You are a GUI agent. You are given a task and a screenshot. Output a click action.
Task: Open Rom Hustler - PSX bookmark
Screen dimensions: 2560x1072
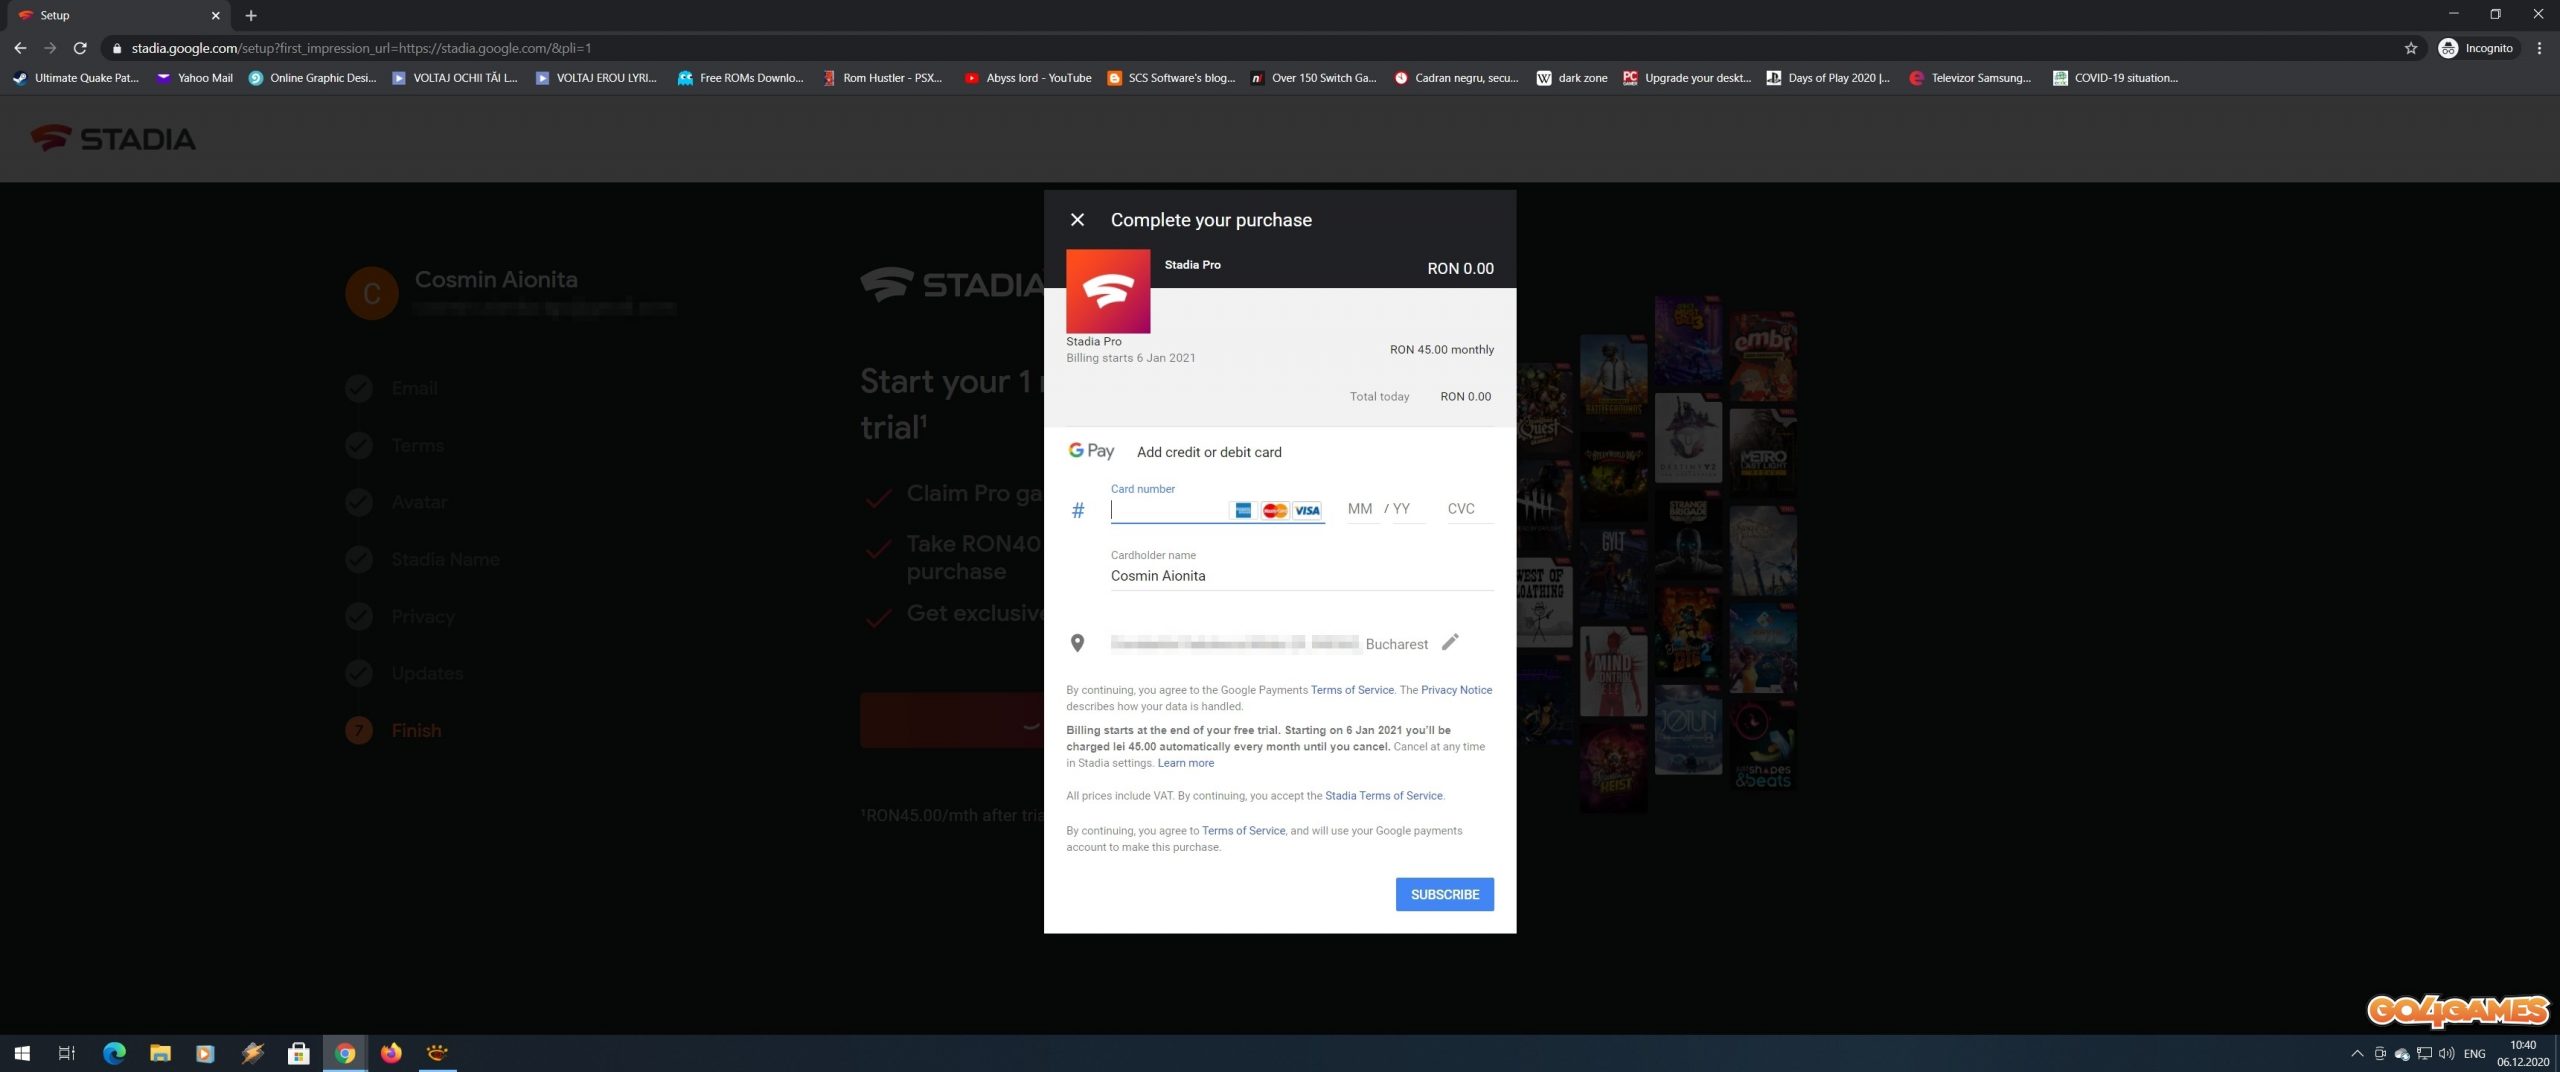(883, 77)
